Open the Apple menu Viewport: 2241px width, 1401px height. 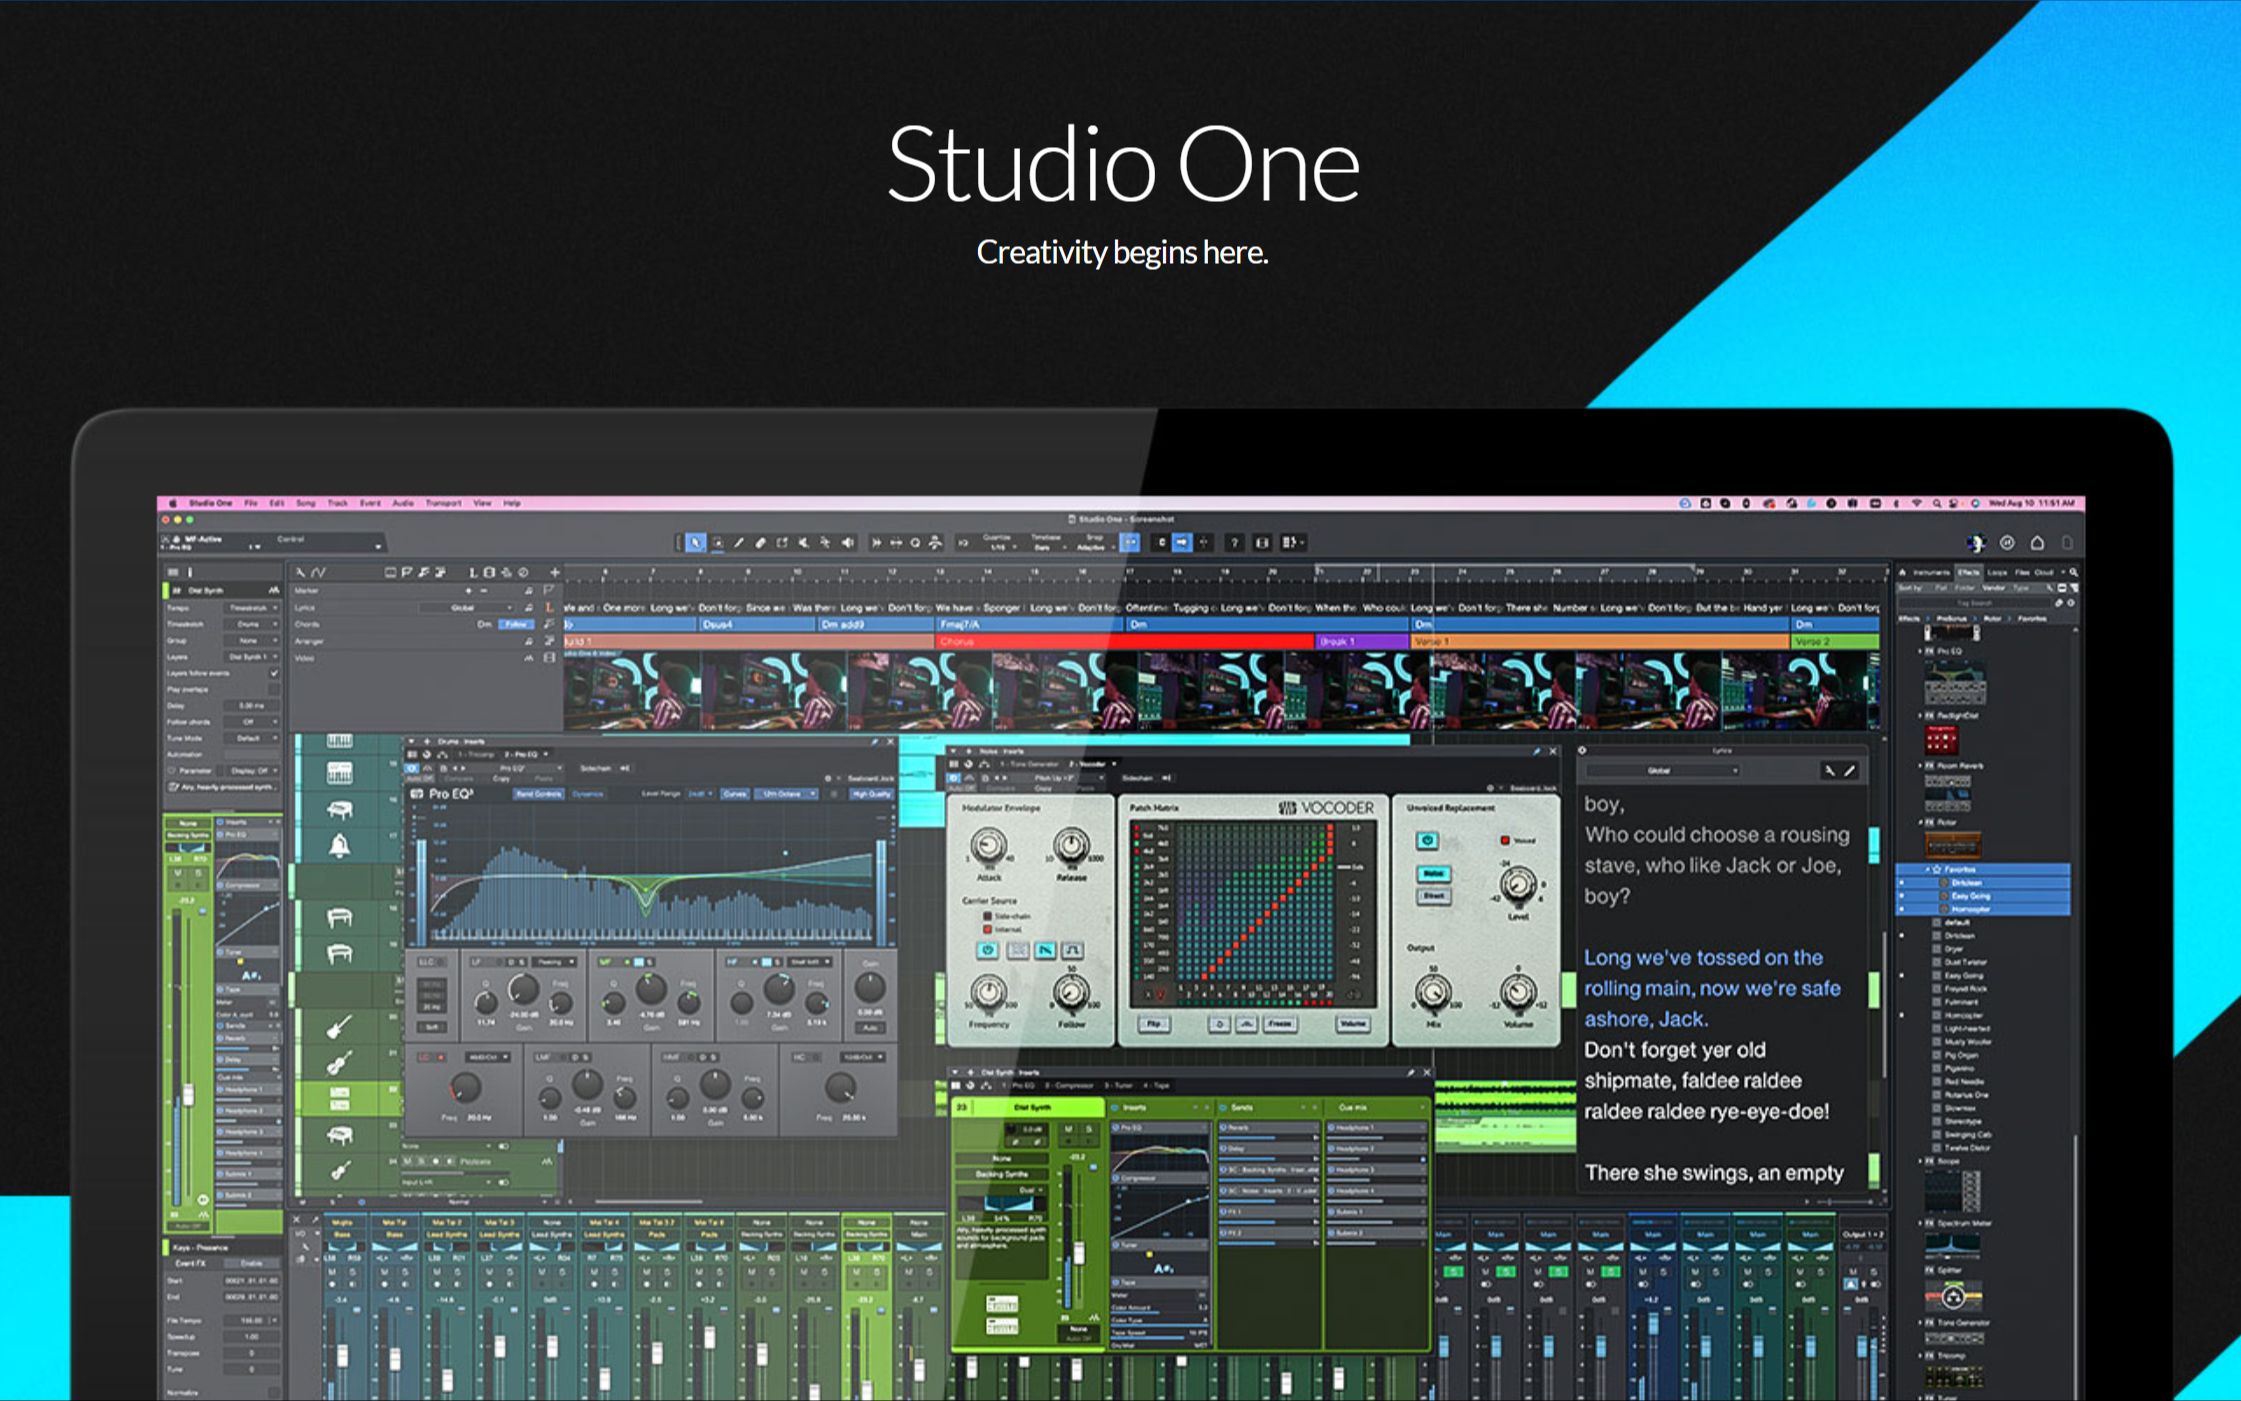tap(172, 503)
